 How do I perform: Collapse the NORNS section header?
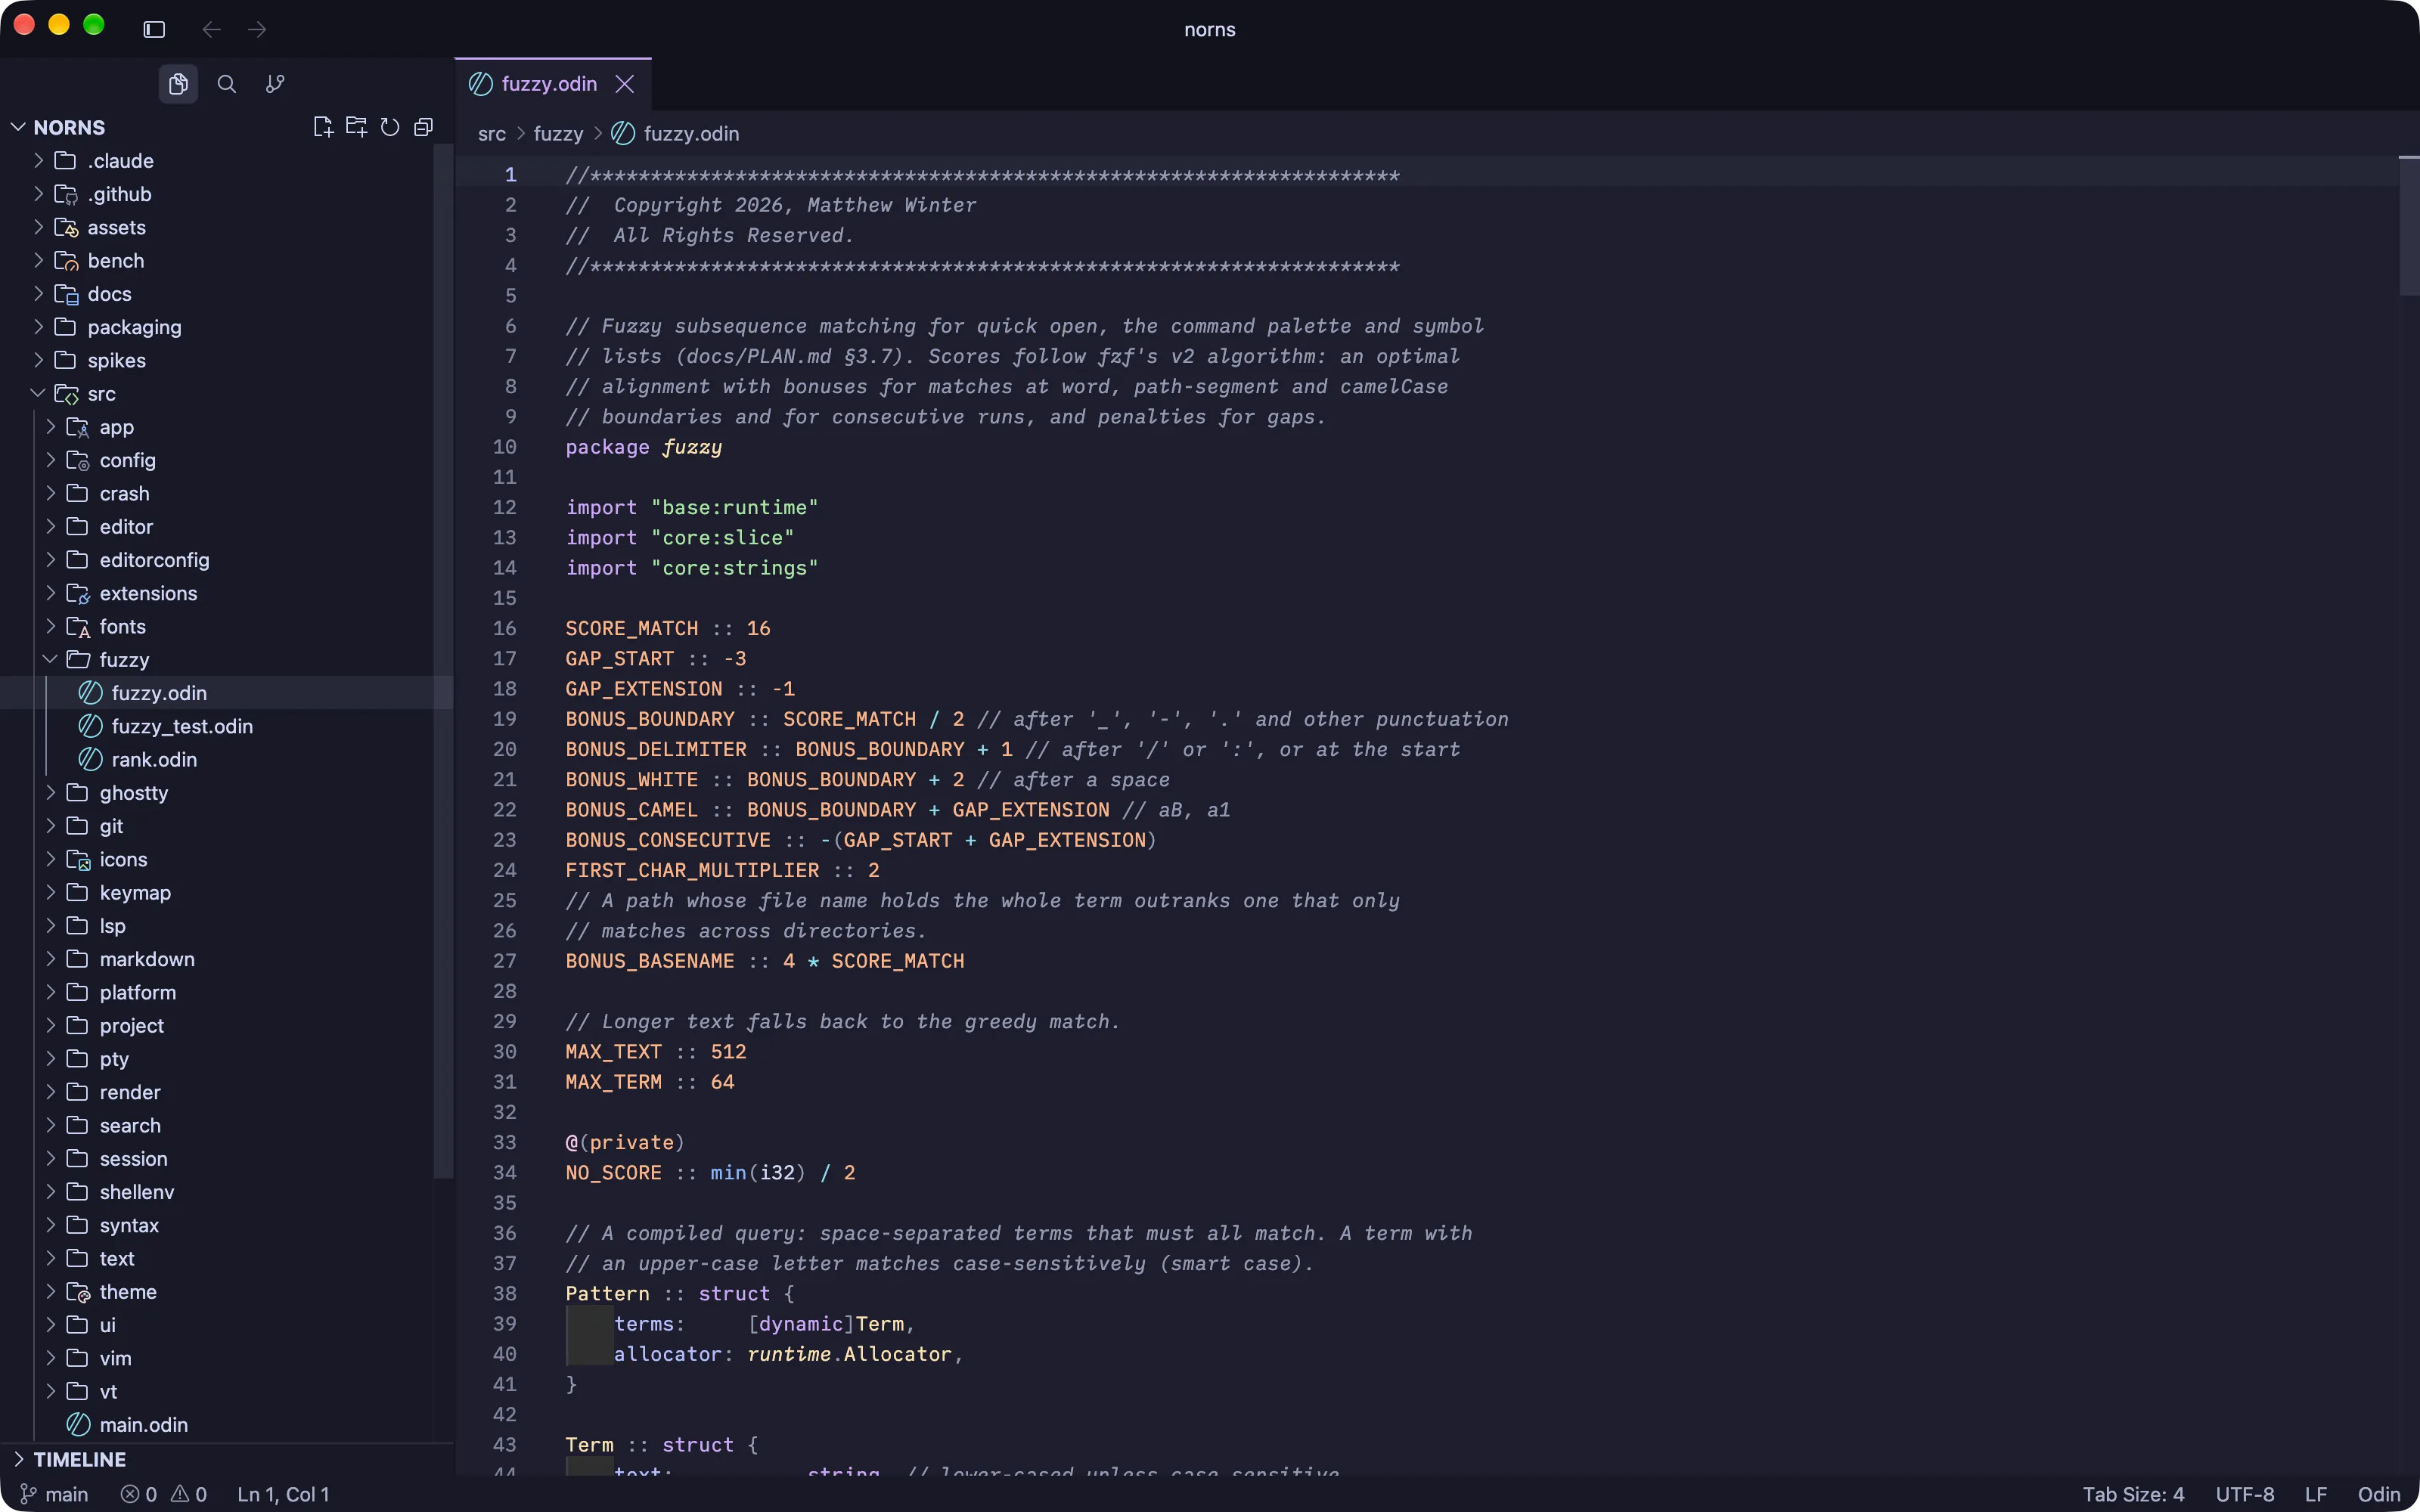[x=18, y=127]
